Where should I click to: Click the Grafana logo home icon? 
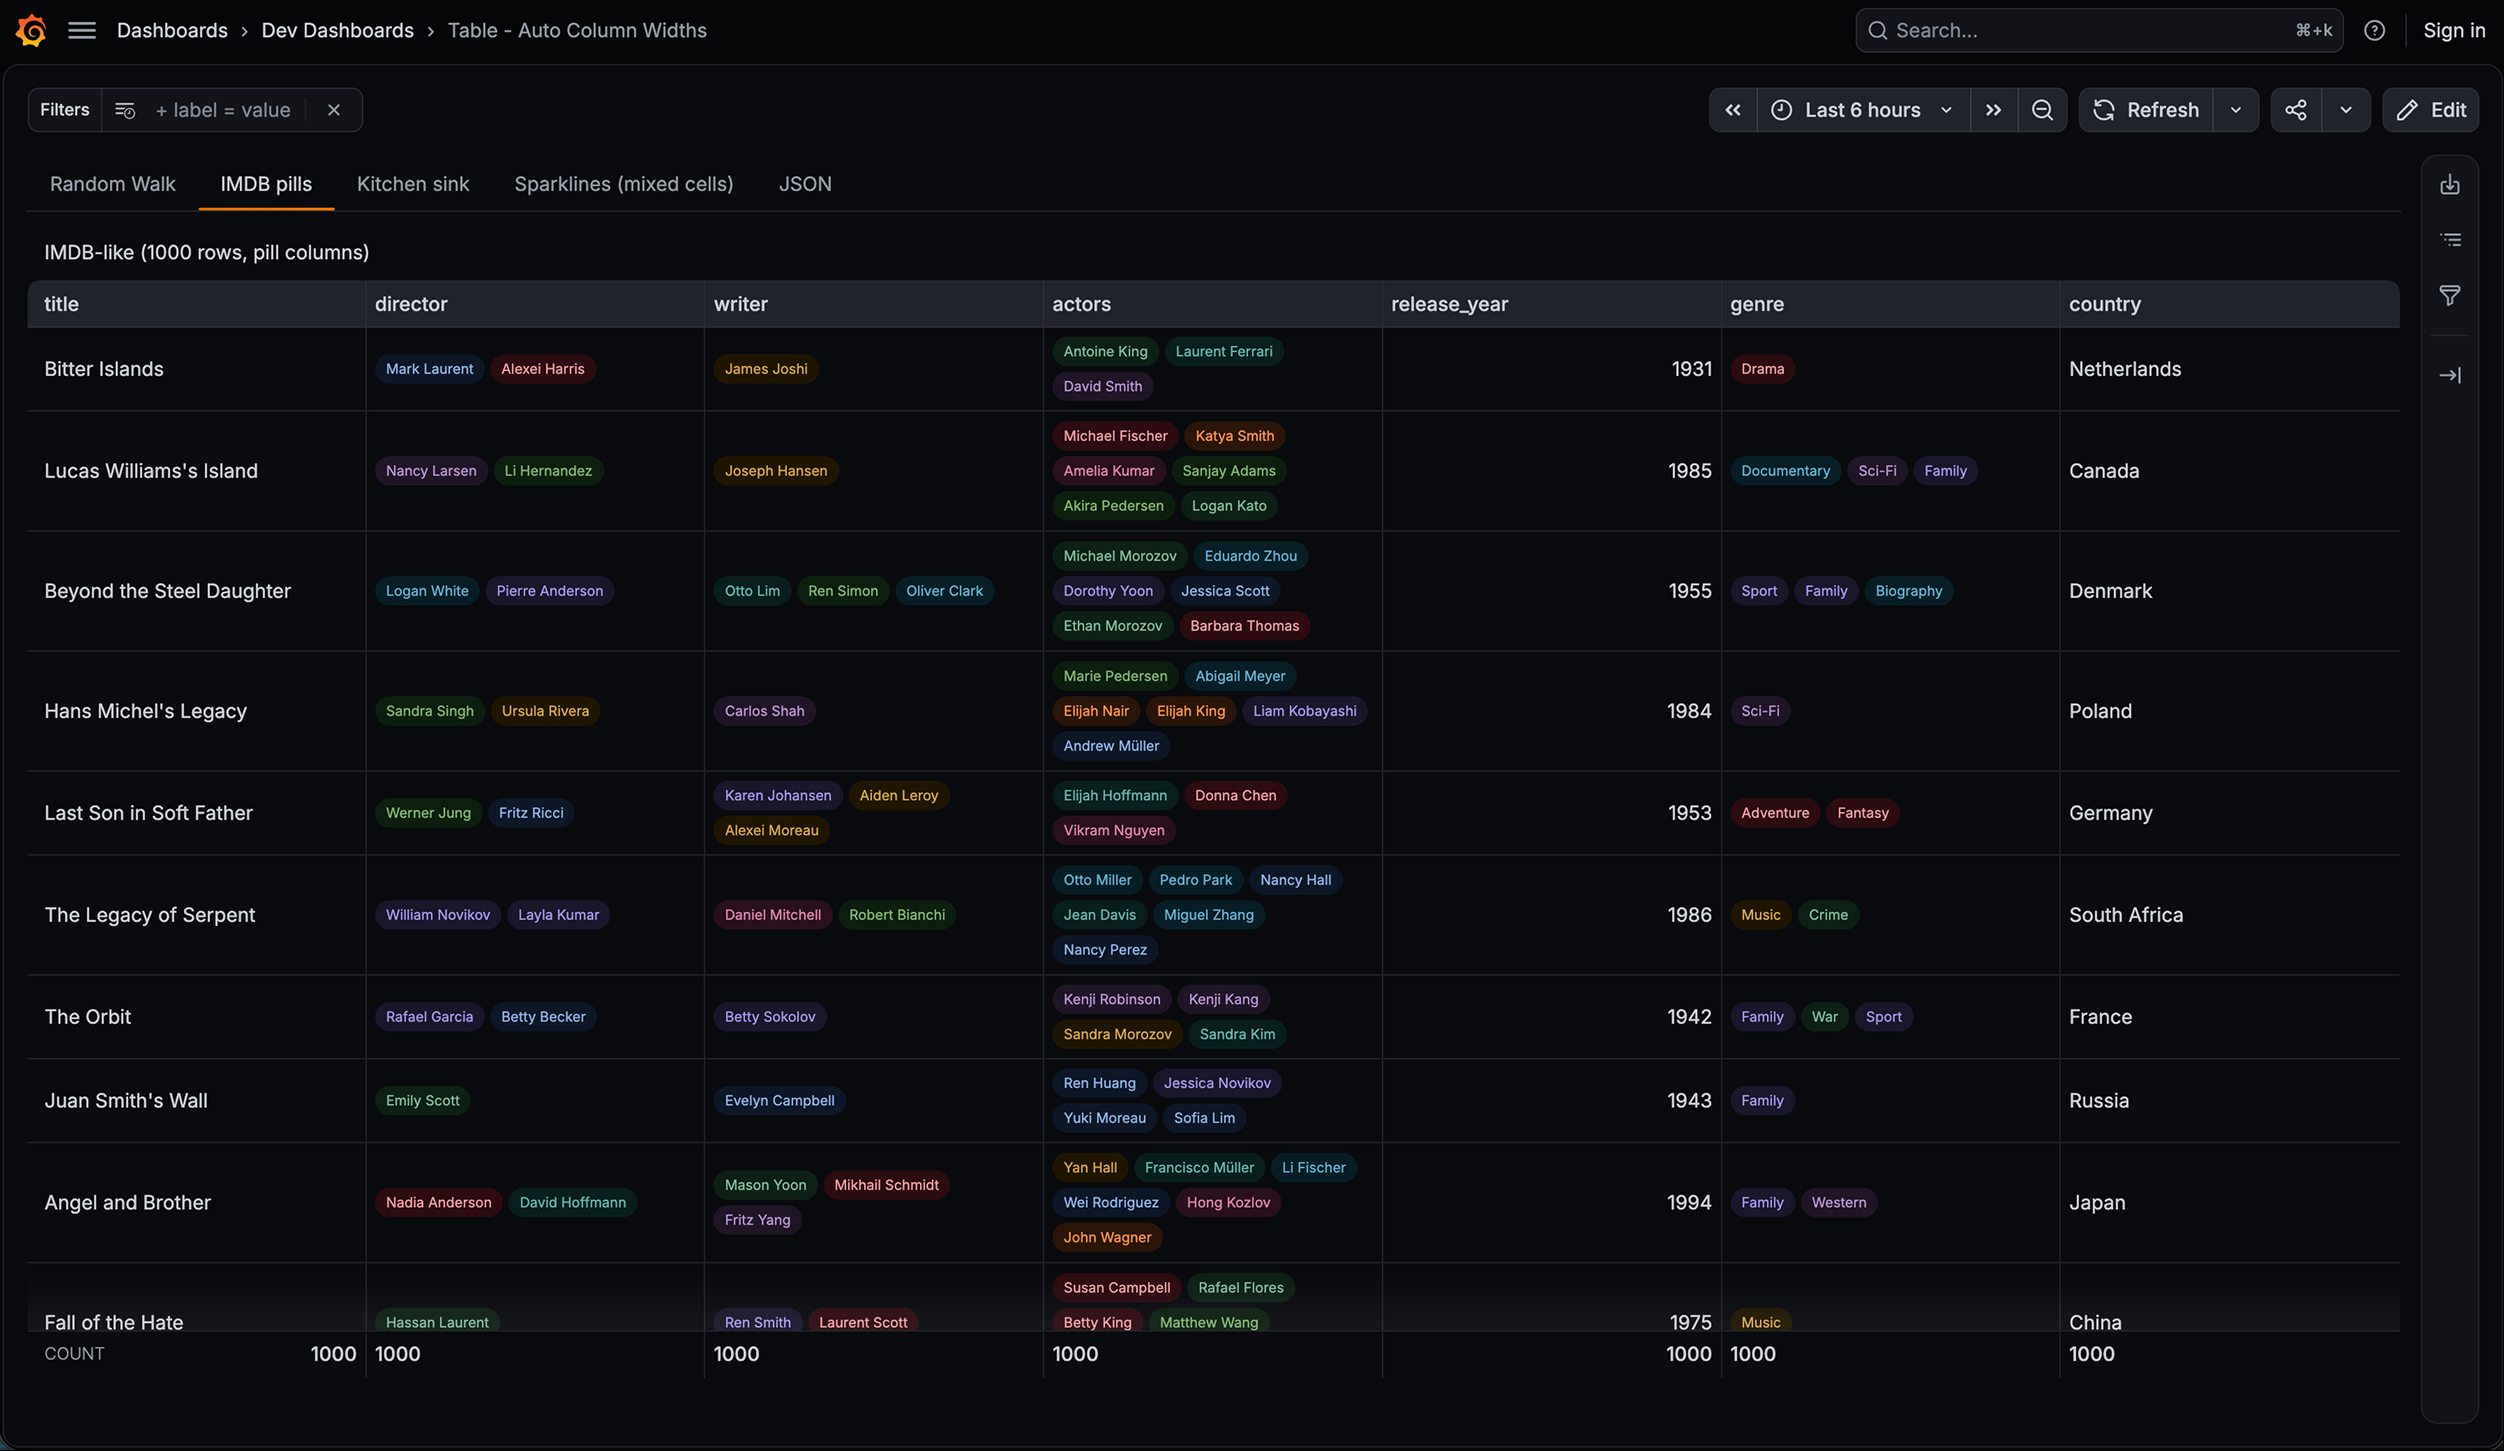pos(31,30)
